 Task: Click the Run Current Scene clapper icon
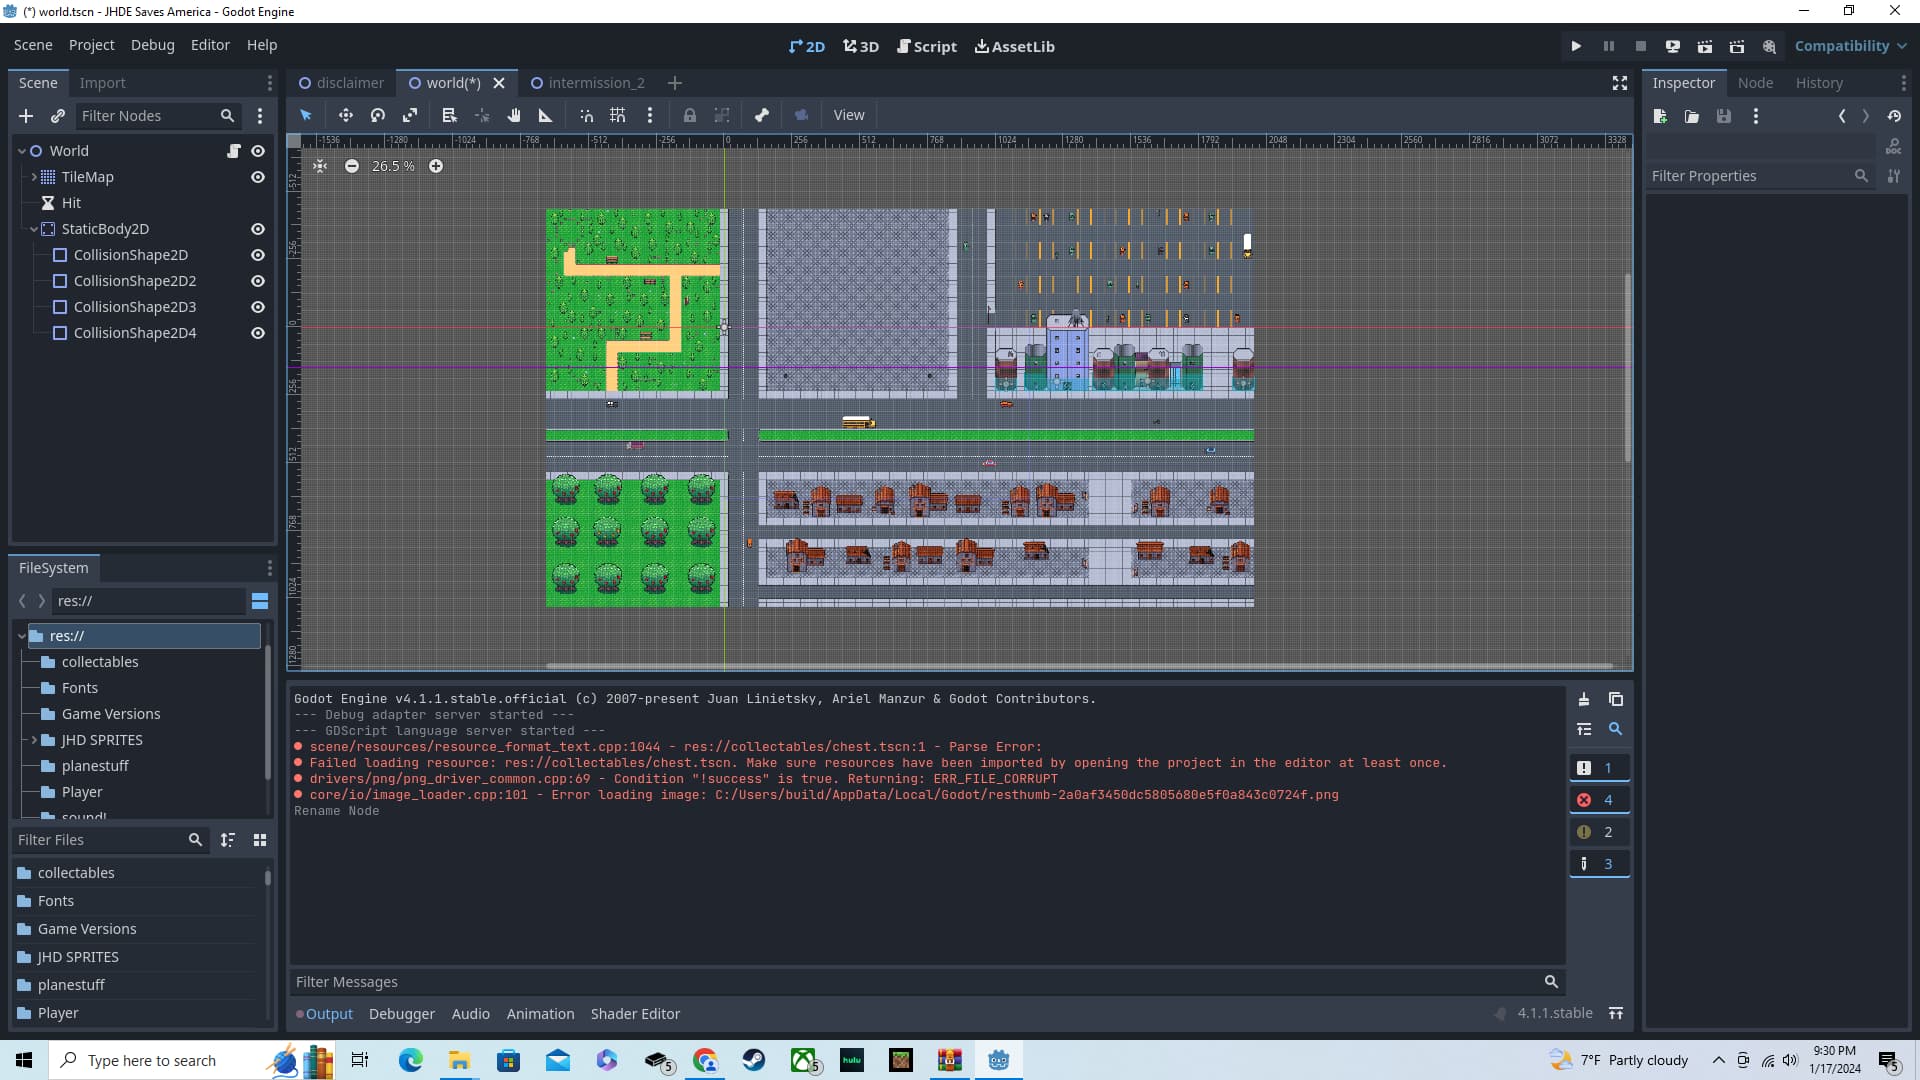1704,46
